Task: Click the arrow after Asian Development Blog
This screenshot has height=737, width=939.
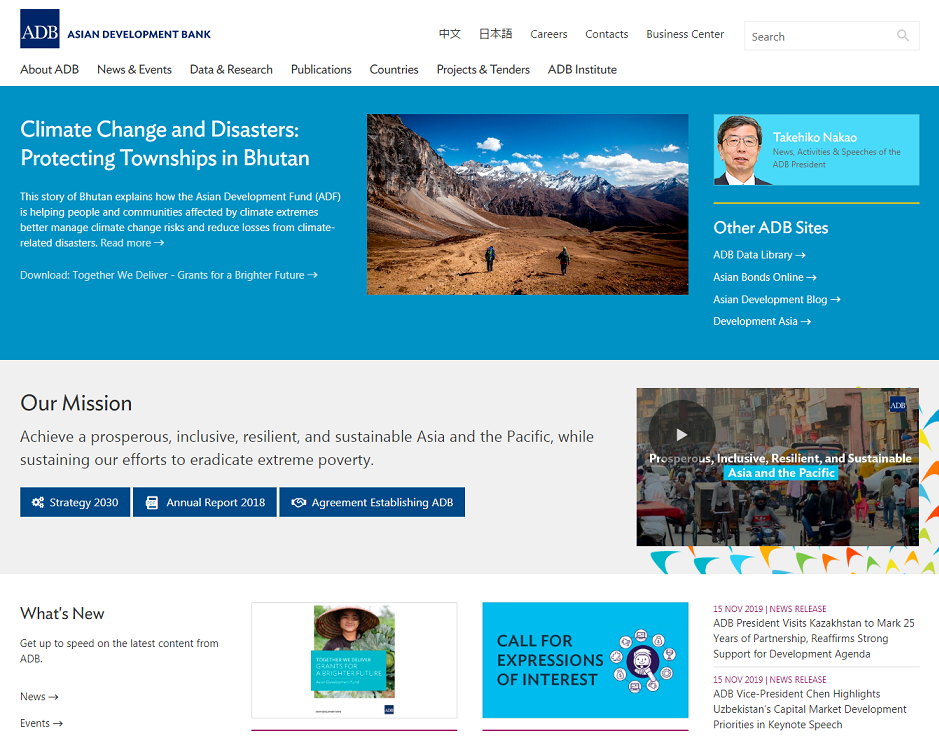Action: pyautogui.click(x=835, y=299)
